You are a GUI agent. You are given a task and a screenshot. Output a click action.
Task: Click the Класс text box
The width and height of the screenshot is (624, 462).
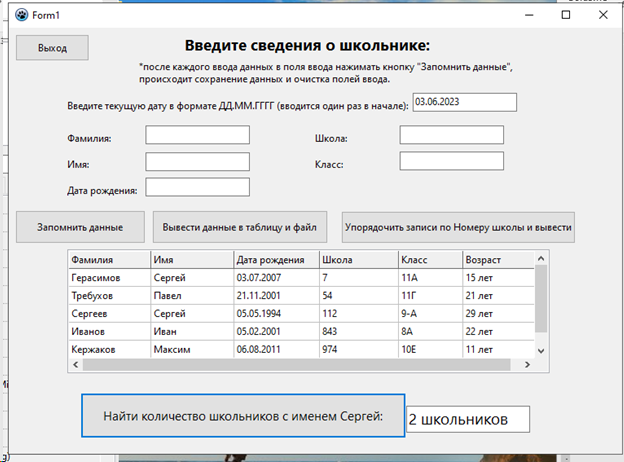click(451, 162)
